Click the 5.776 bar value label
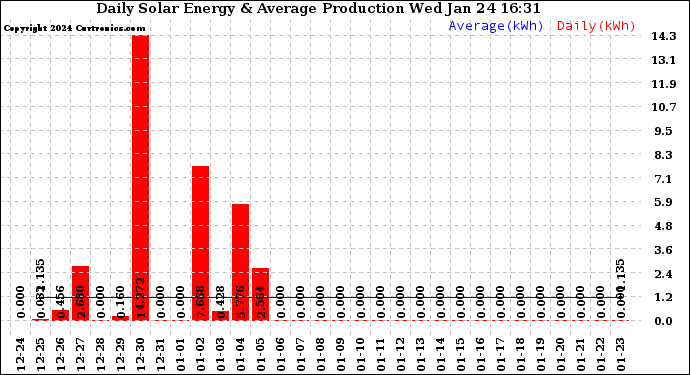The height and width of the screenshot is (375, 690). point(241,302)
